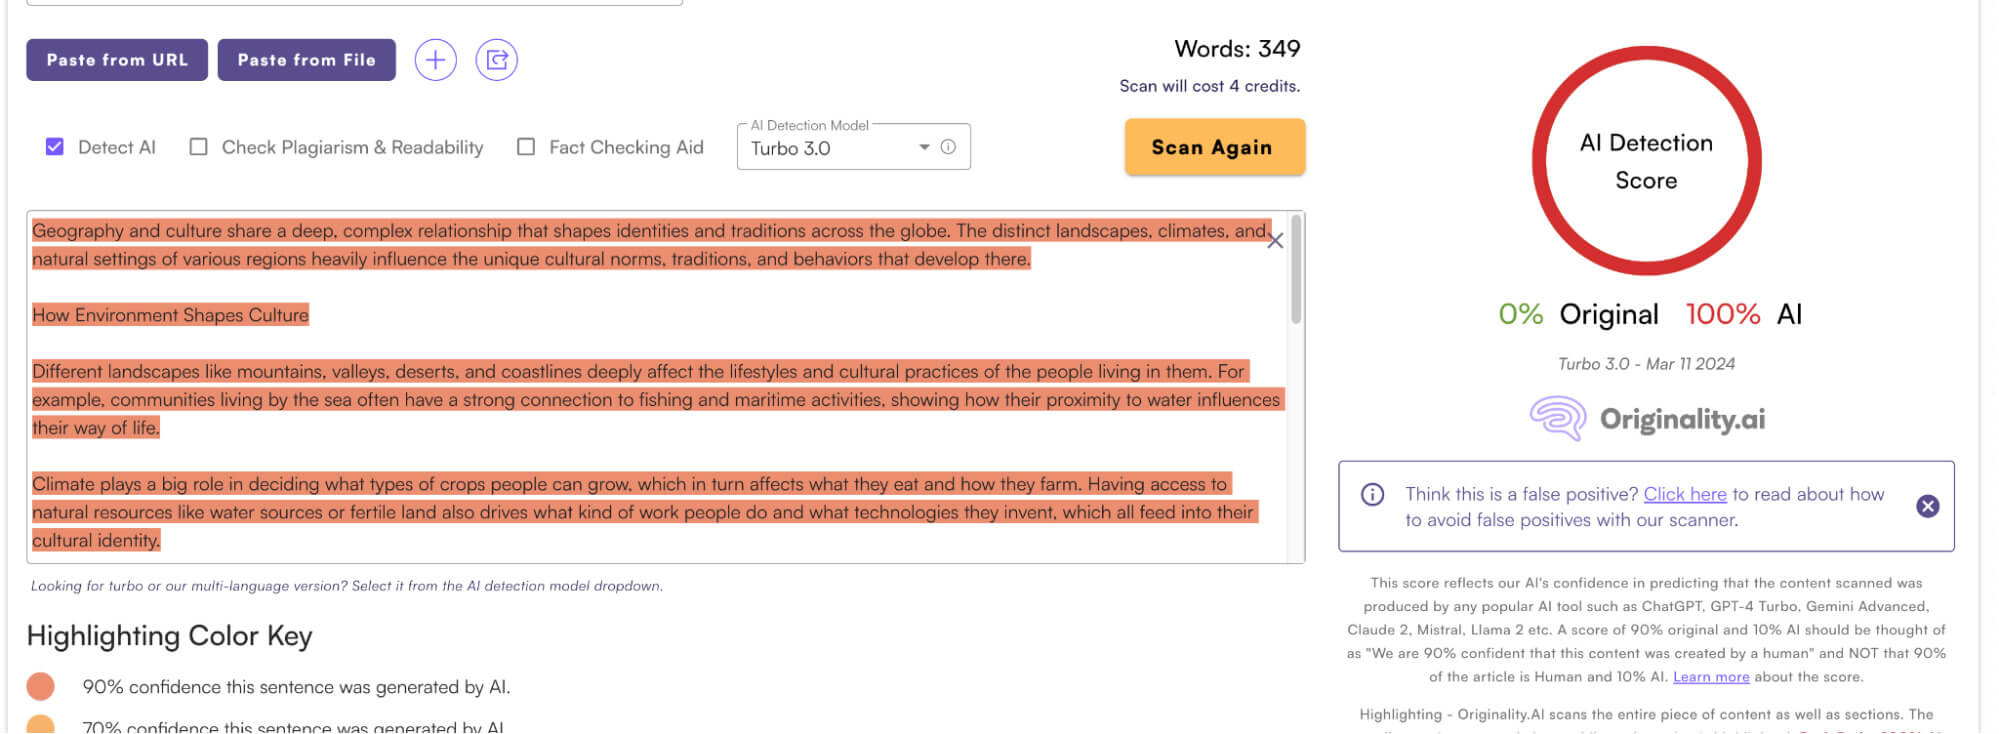Screen dimensions: 1999x734
Task: Tick the Fact Checking Aid checkbox
Action: click(526, 147)
